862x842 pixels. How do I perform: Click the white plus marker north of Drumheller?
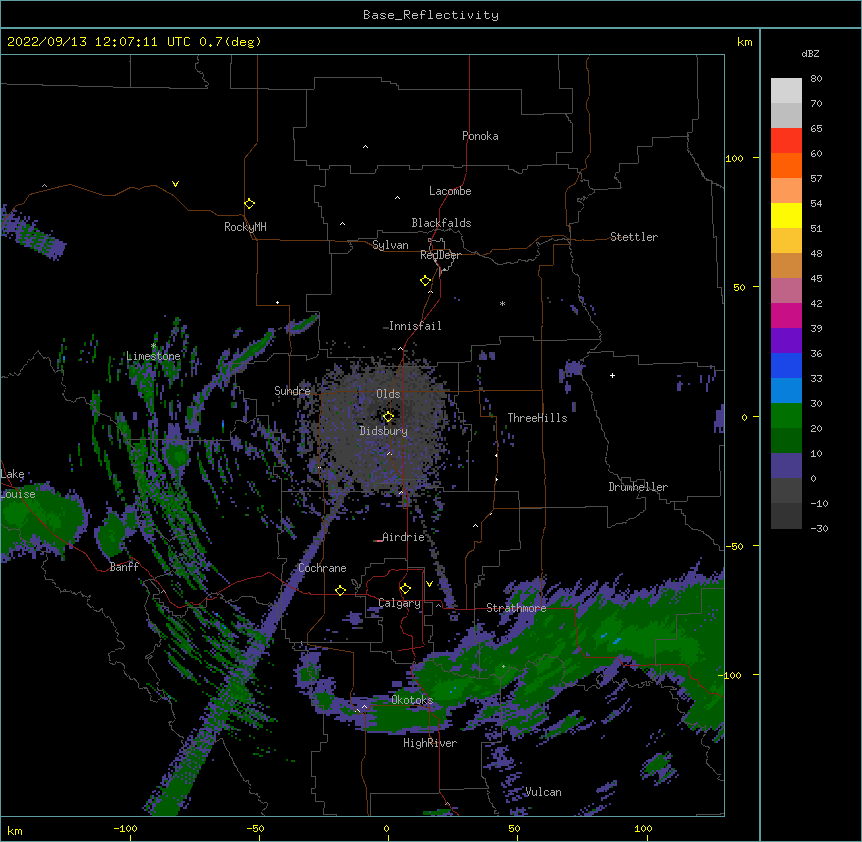pyautogui.click(x=612, y=375)
